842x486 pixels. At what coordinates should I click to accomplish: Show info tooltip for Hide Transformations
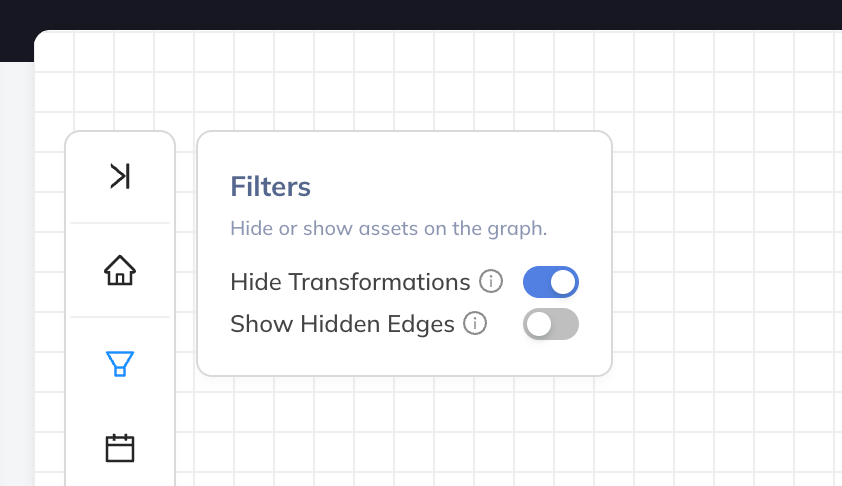(x=491, y=281)
